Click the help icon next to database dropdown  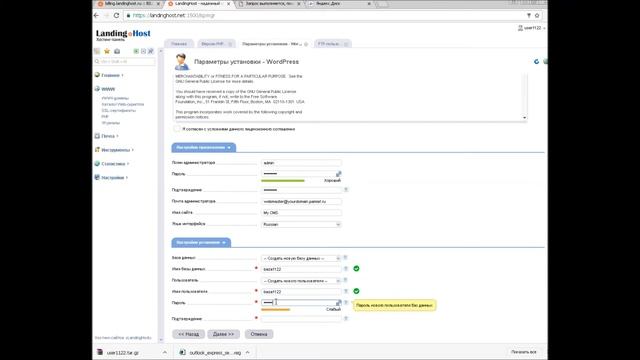click(x=345, y=258)
